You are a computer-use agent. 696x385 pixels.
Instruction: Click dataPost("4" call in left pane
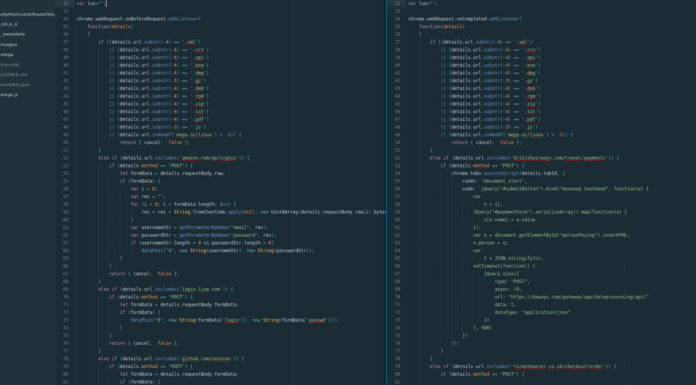228,250
